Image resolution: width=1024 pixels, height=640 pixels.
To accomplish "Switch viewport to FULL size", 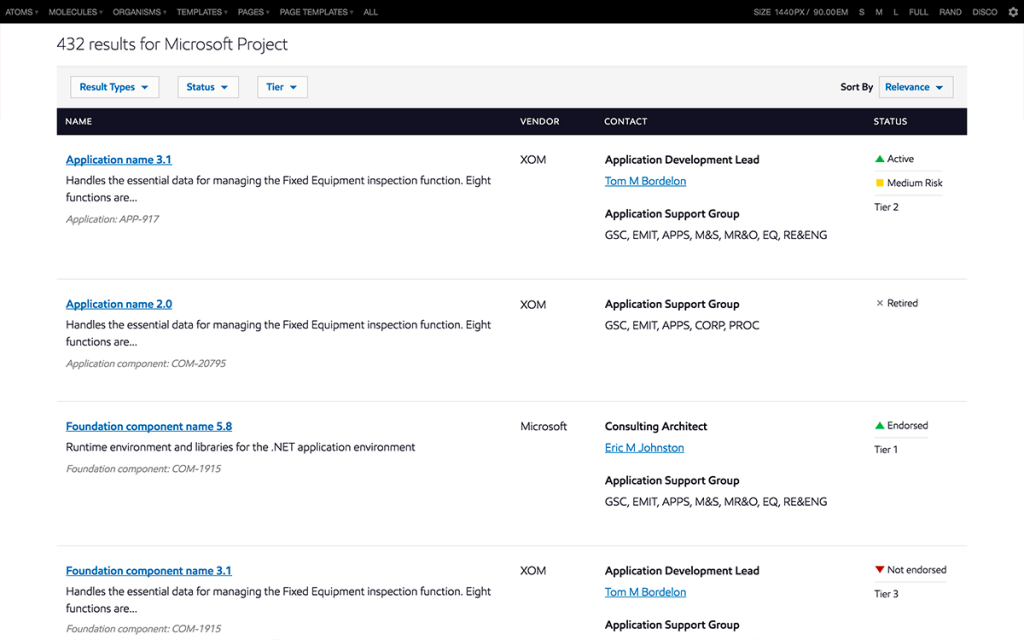I will pos(918,12).
